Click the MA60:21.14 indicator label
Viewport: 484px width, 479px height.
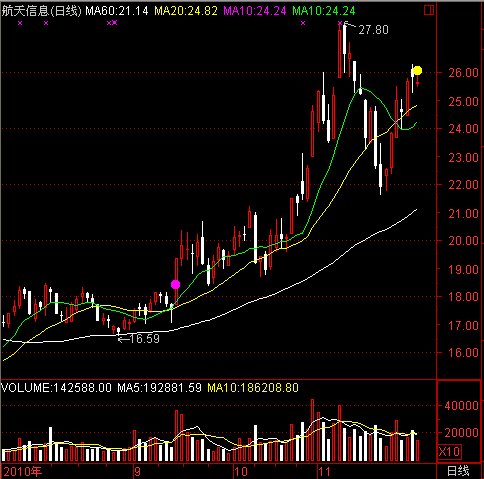click(117, 11)
